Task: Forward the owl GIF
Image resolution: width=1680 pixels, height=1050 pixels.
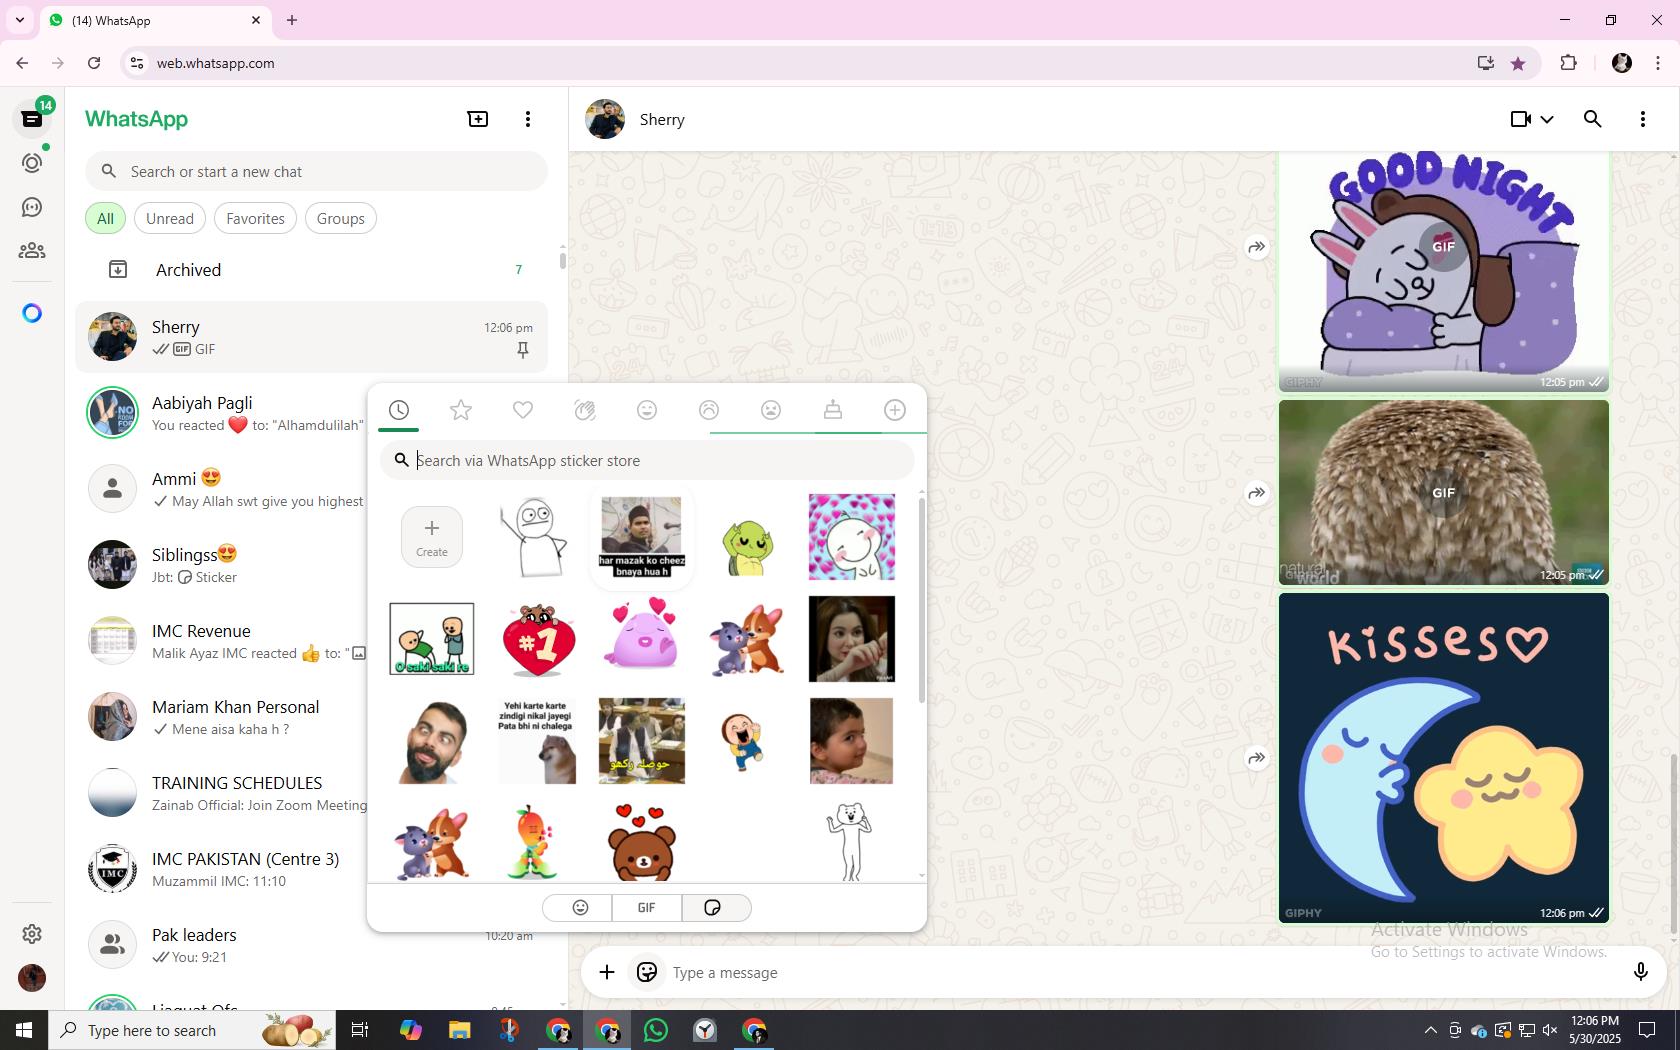Action: pos(1257,493)
